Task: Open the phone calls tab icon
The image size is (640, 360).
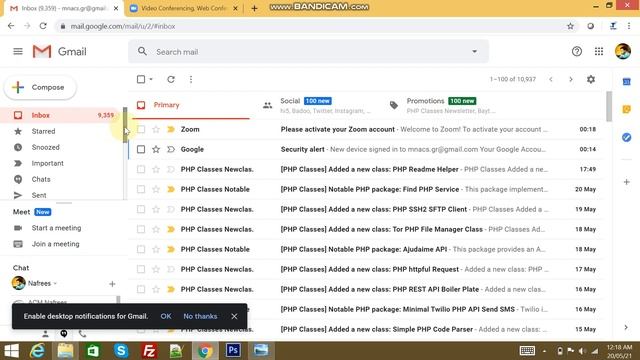Action: pyautogui.click(x=82, y=333)
